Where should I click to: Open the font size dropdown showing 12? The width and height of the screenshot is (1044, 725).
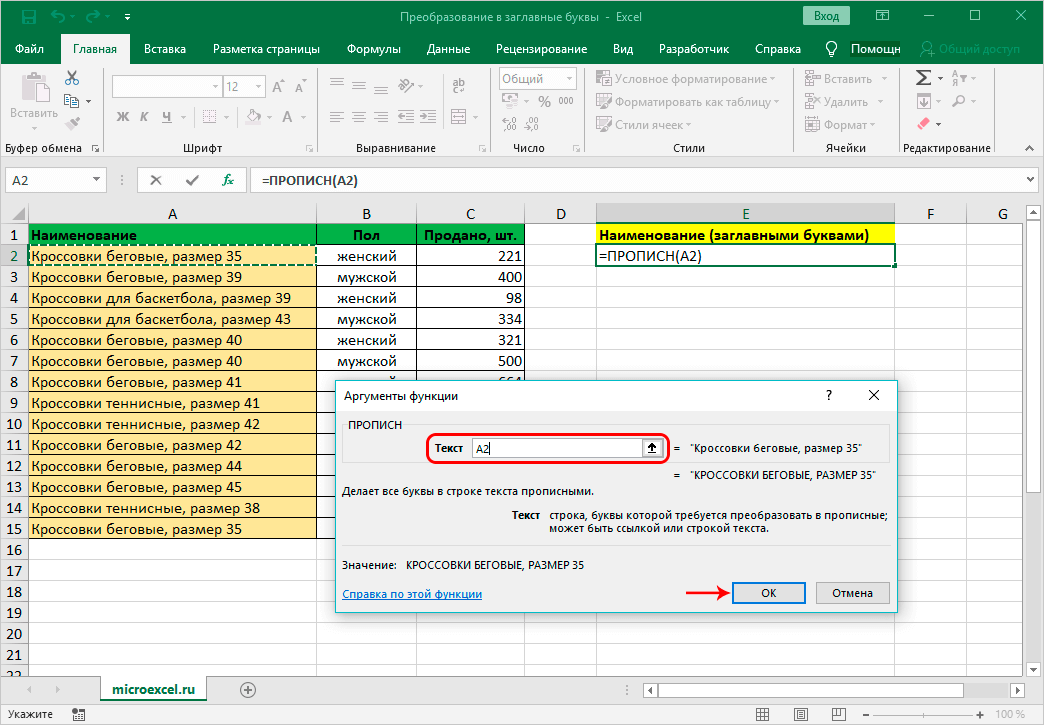pyautogui.click(x=258, y=87)
